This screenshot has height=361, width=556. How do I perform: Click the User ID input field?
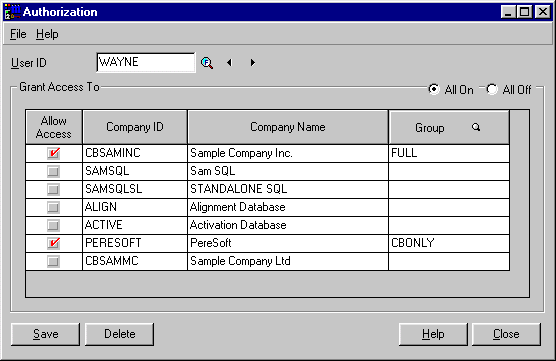coord(146,62)
